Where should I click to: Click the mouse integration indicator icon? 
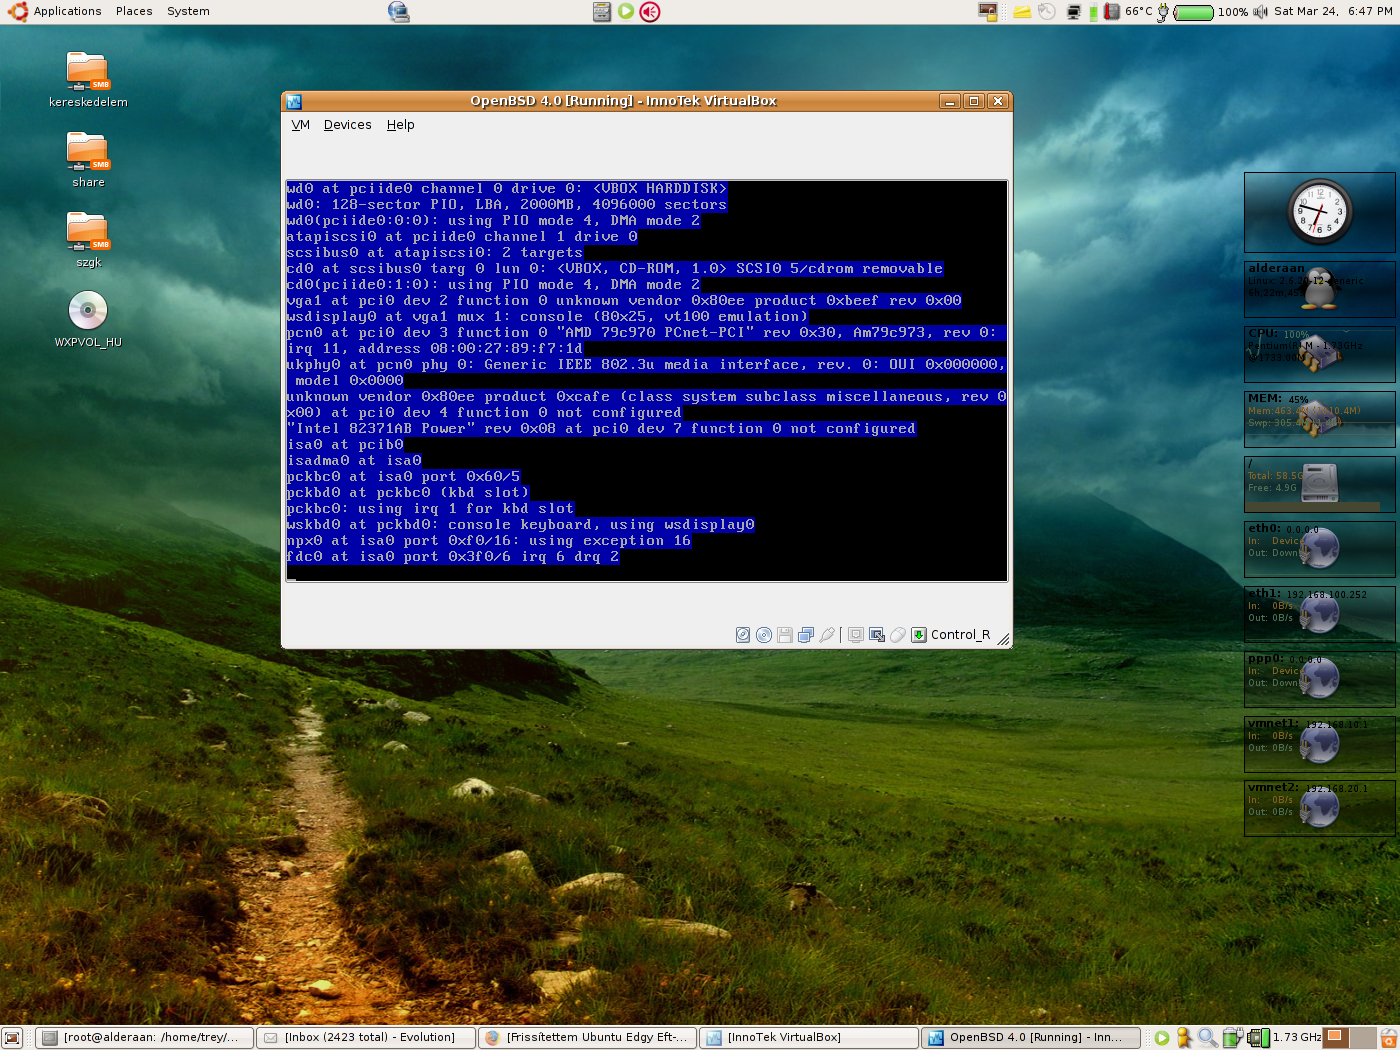(x=898, y=635)
